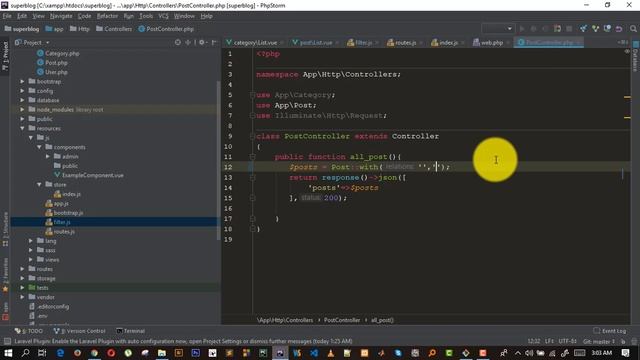Expand the vendor folder

(22, 297)
